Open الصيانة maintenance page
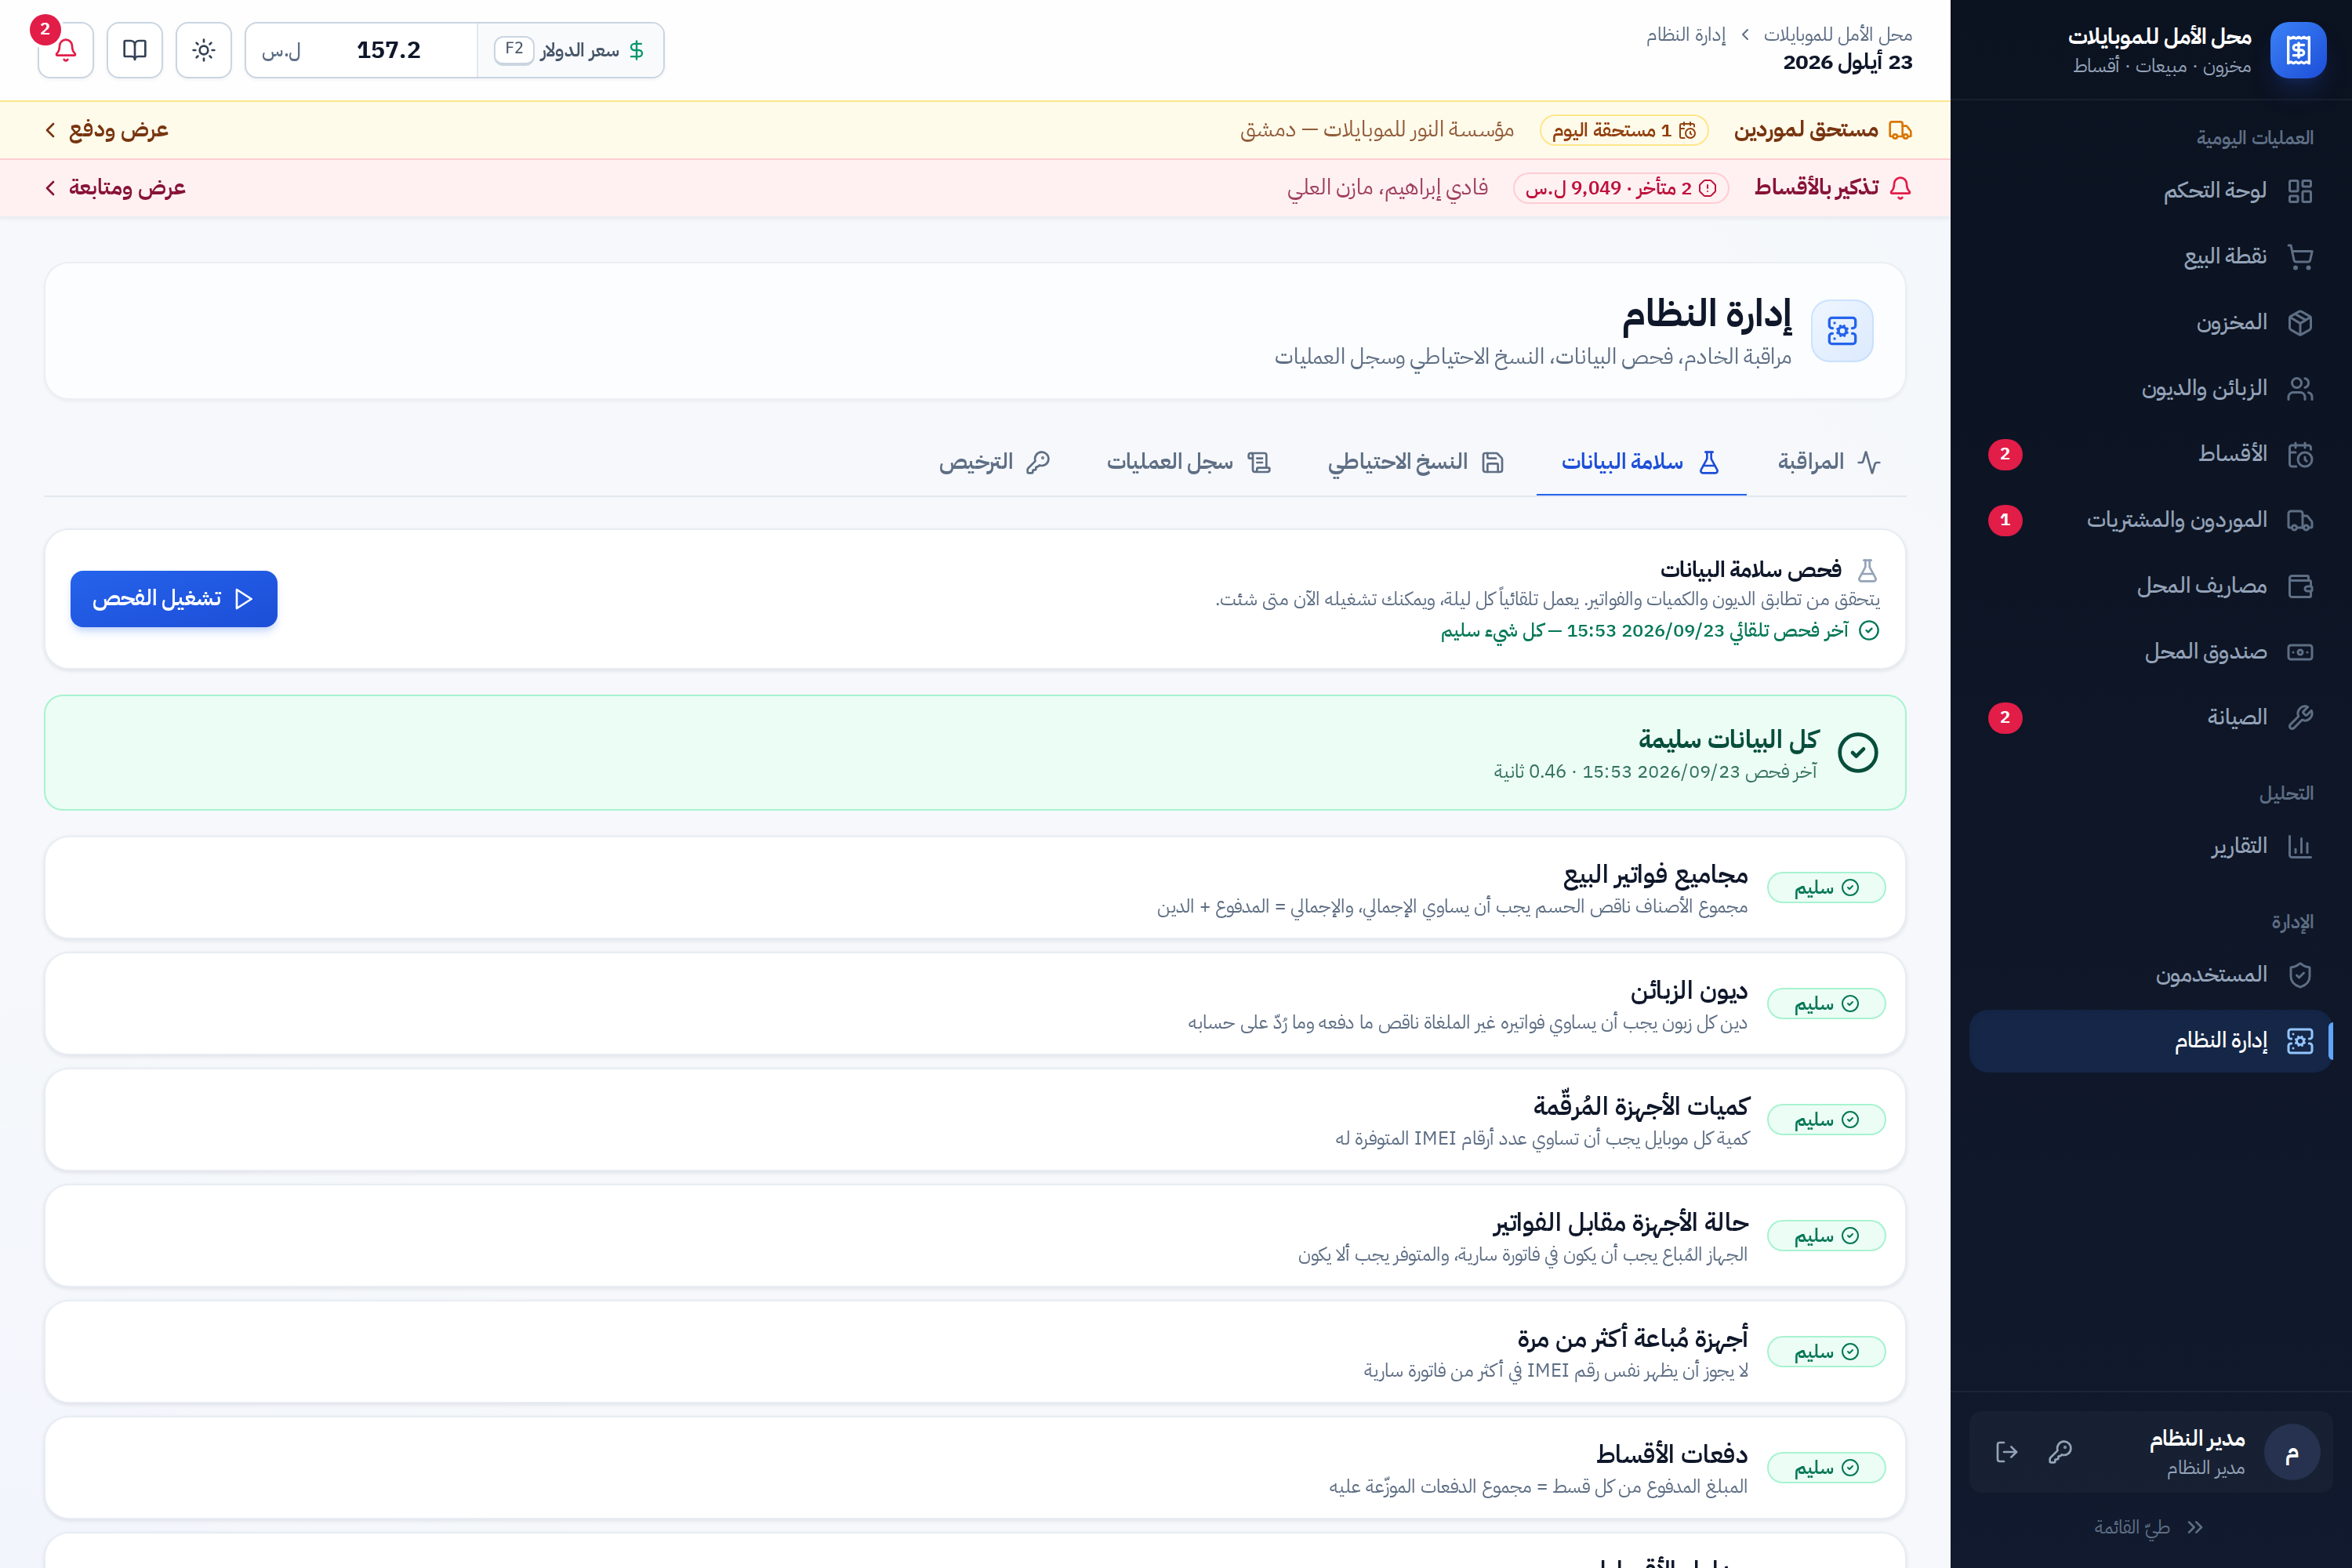The width and height of the screenshot is (2352, 1568). click(2150, 718)
